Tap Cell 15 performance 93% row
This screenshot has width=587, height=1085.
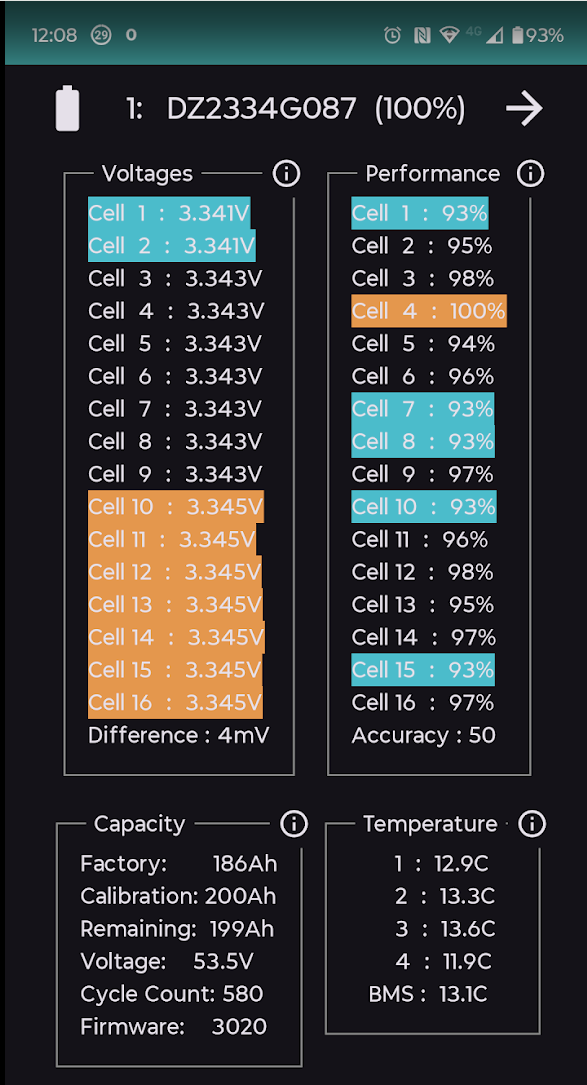423,670
